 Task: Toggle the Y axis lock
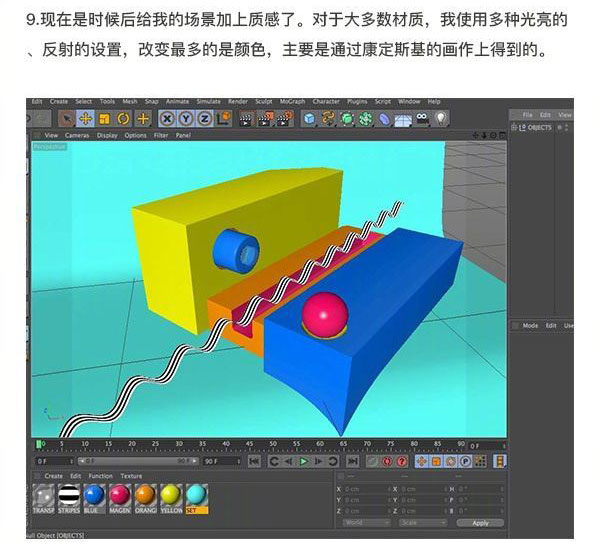[186, 119]
